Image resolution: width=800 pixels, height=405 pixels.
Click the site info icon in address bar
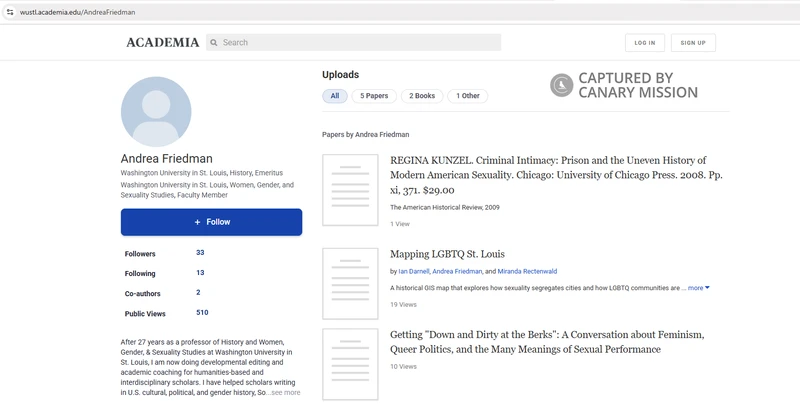tap(10, 12)
